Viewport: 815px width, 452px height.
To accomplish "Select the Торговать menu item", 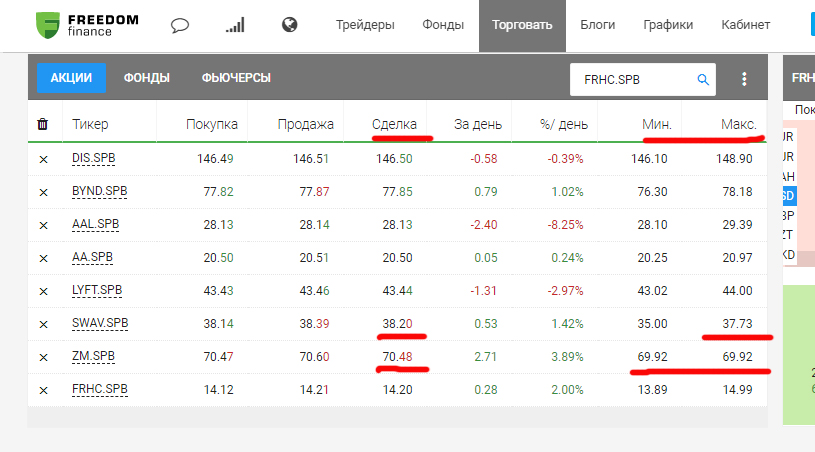I will (522, 25).
